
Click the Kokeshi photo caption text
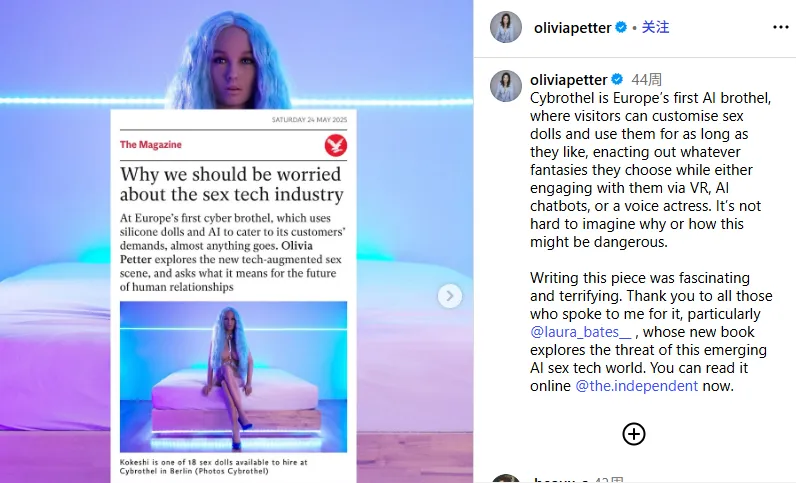(214, 466)
